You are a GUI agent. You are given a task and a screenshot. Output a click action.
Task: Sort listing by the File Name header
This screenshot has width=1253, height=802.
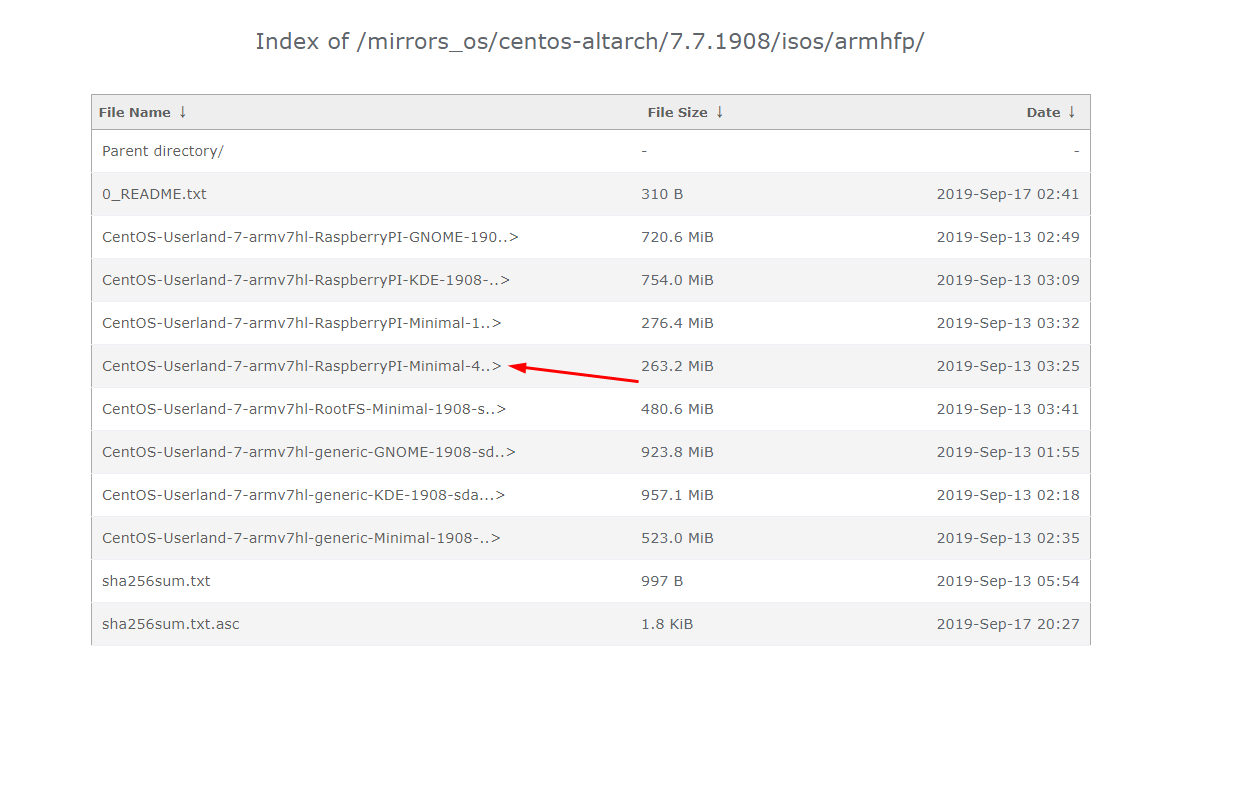click(135, 113)
